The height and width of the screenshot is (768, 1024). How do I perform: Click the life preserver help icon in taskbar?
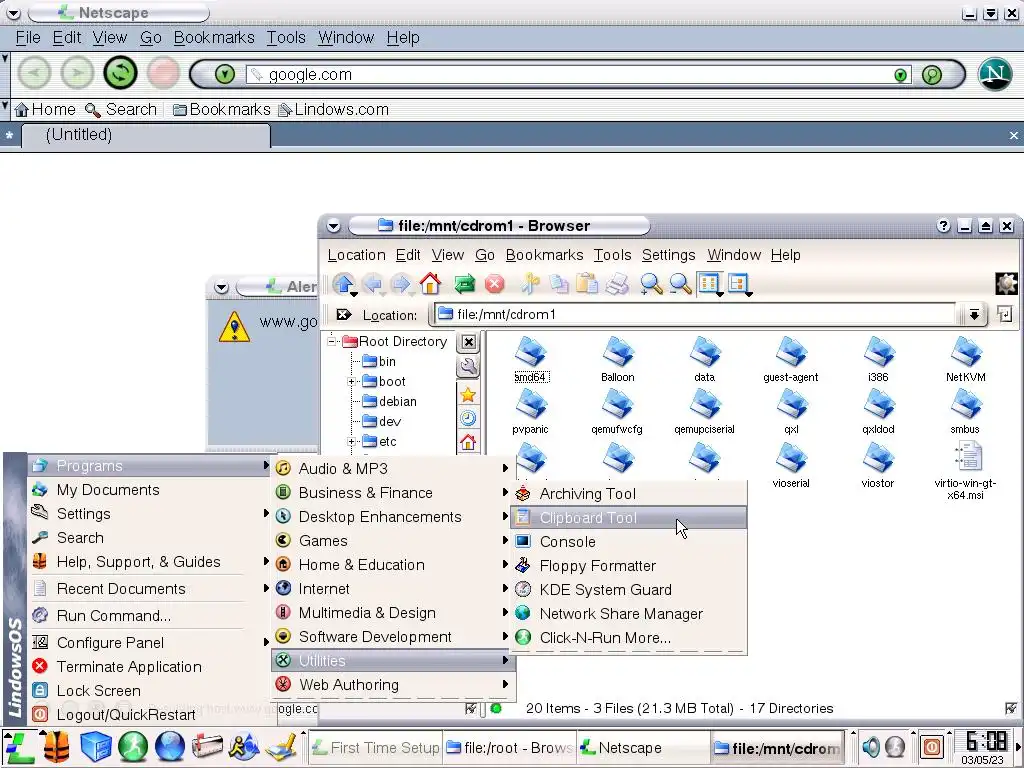tap(57, 746)
